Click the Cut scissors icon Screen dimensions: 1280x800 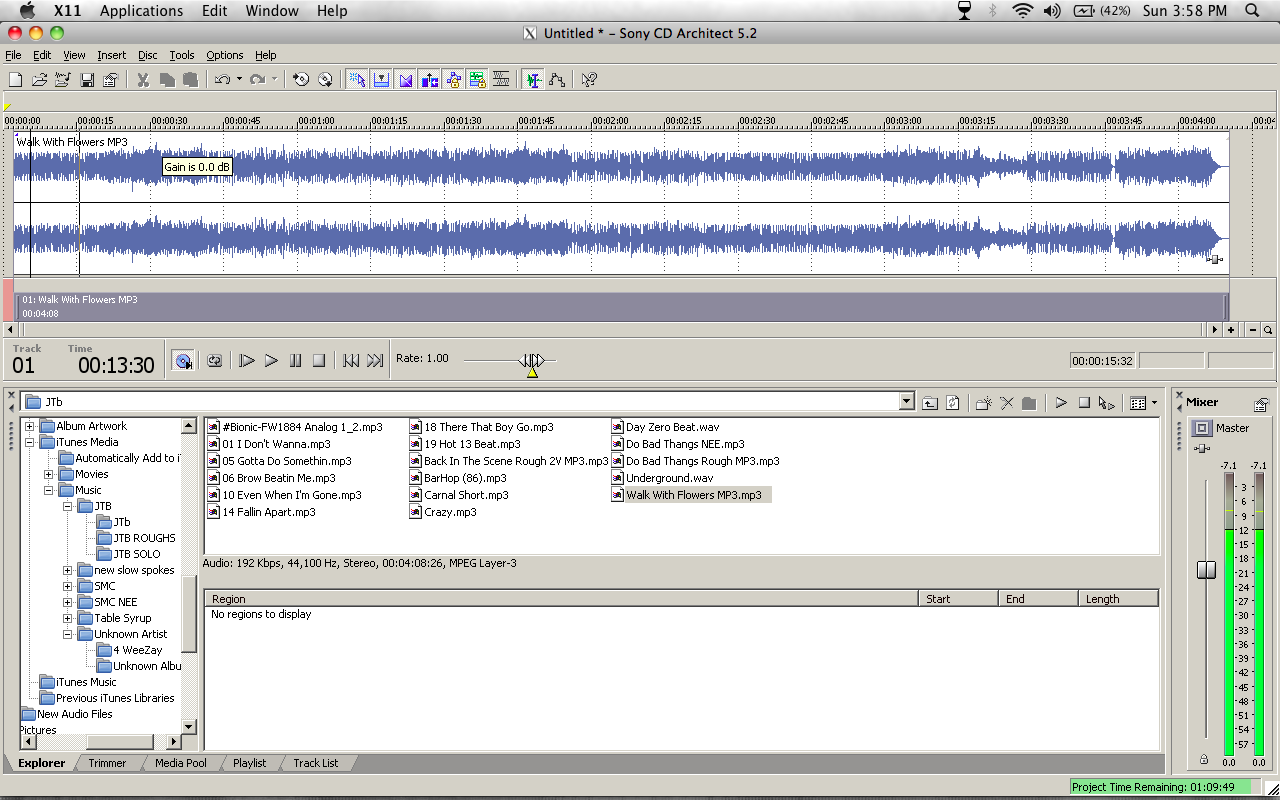pos(143,80)
